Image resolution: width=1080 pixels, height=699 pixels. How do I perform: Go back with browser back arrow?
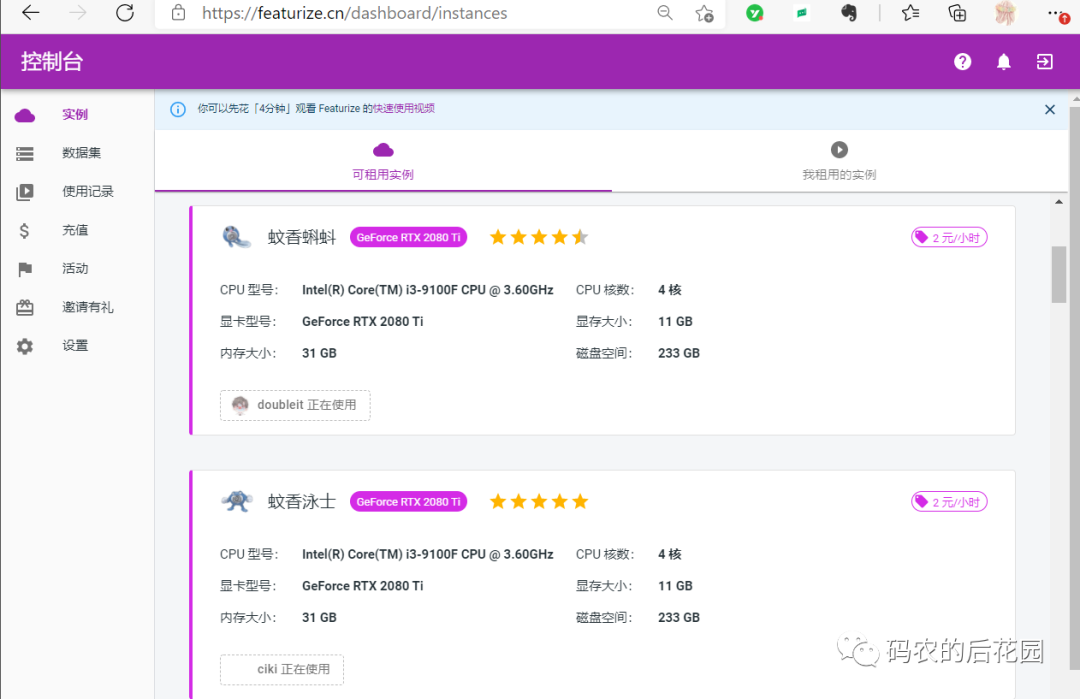pyautogui.click(x=31, y=12)
